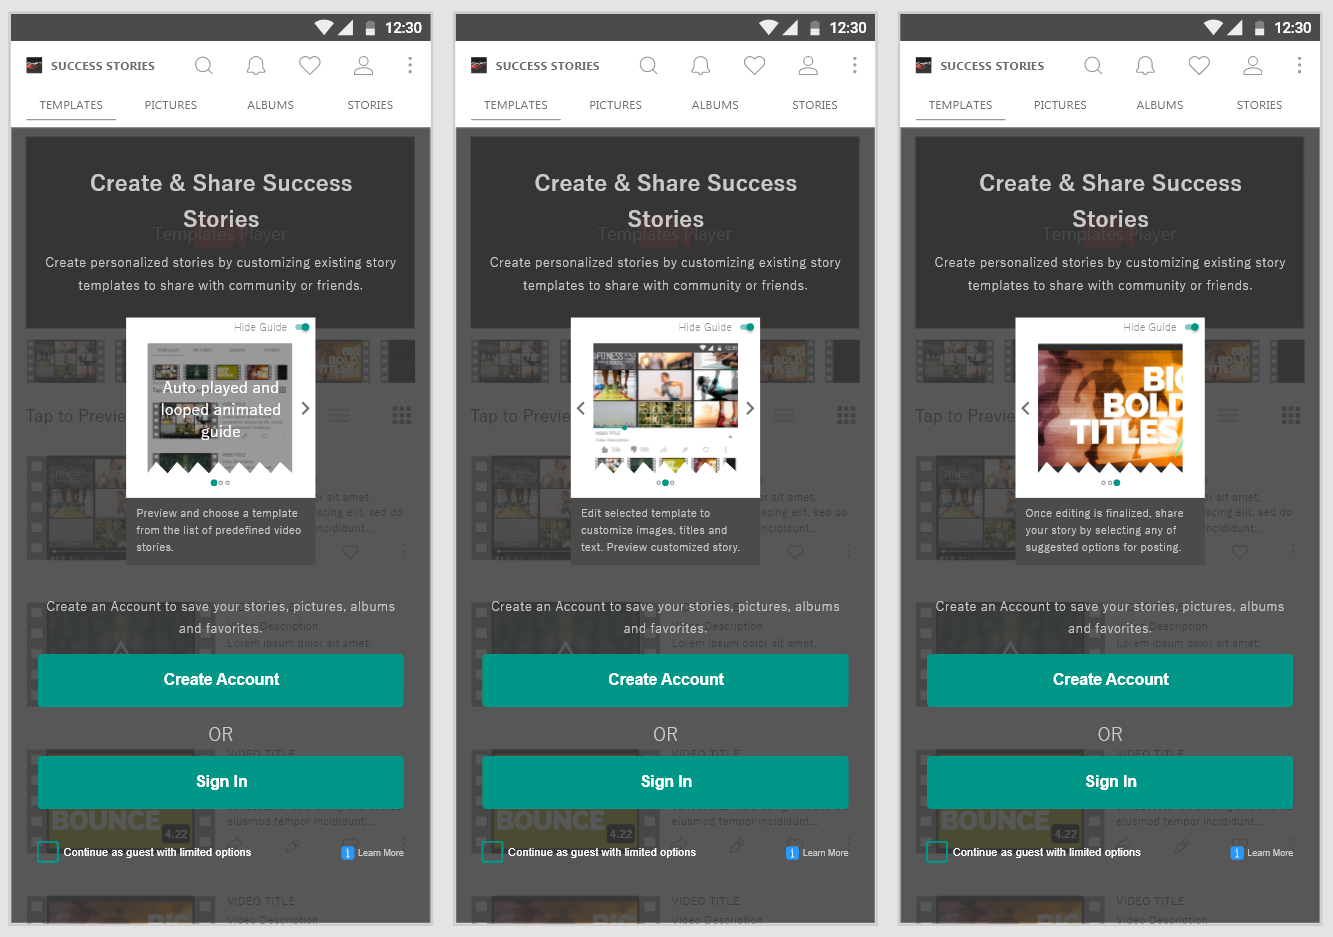Check 'Continue as guest' box on third phone
1333x937 pixels.
coord(937,852)
